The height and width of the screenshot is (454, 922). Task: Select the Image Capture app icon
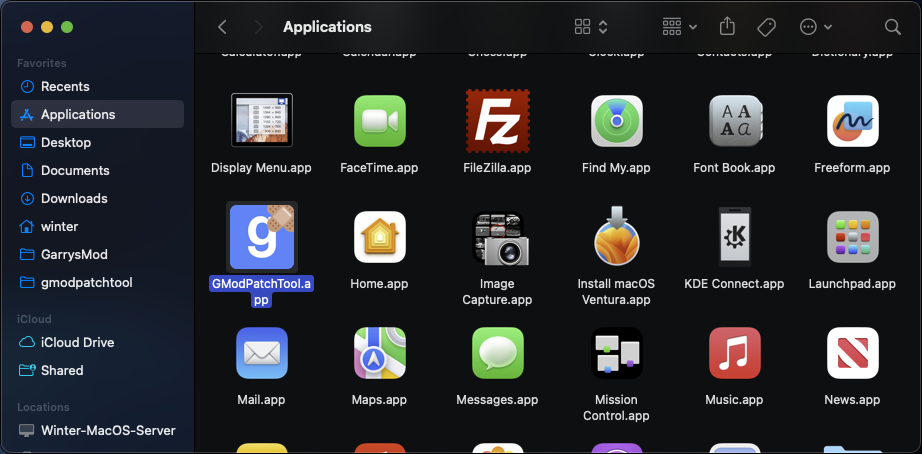coord(497,237)
